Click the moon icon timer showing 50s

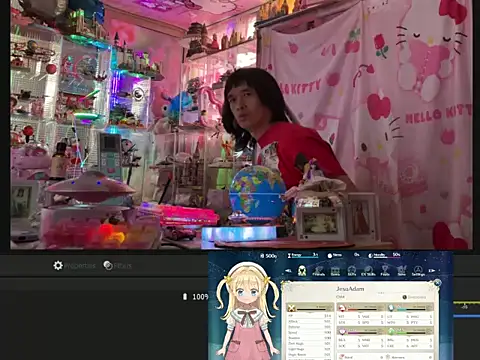tap(384, 255)
